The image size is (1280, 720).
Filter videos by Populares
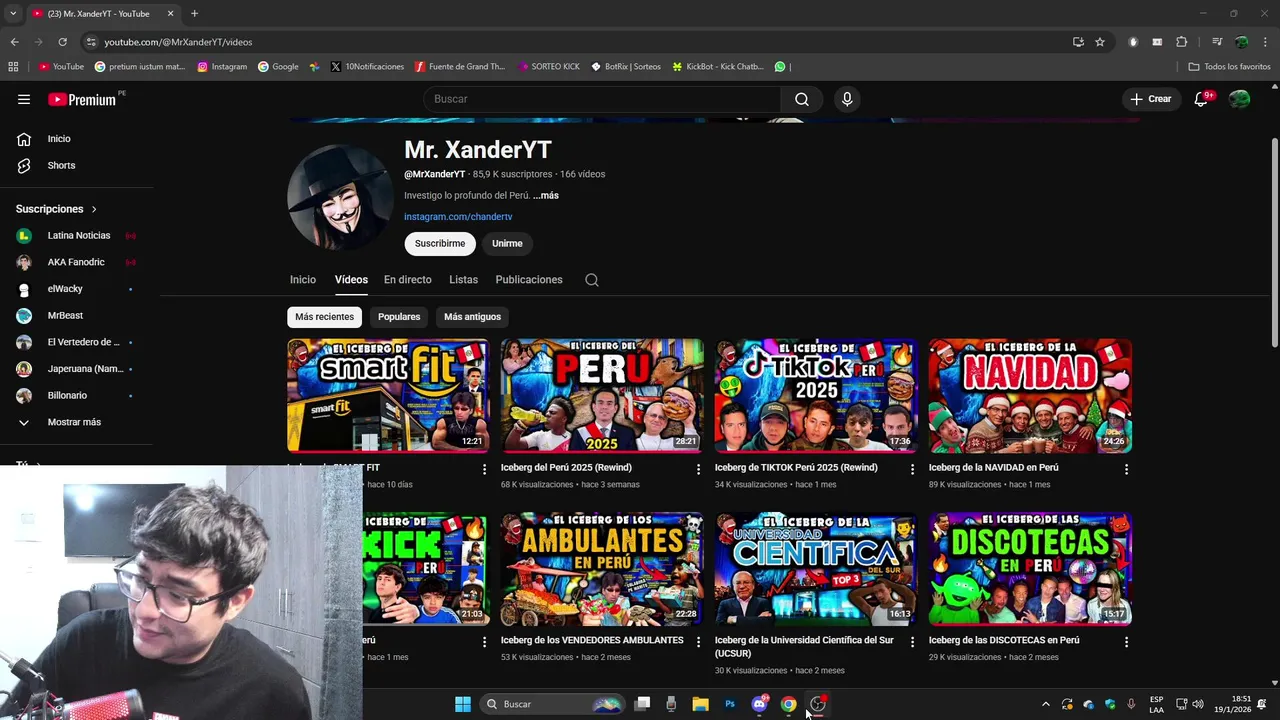coord(399,317)
